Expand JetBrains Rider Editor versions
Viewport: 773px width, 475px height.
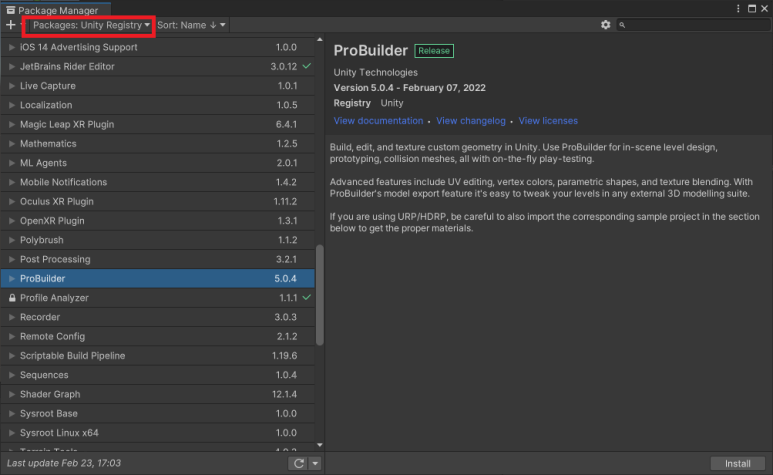point(12,67)
